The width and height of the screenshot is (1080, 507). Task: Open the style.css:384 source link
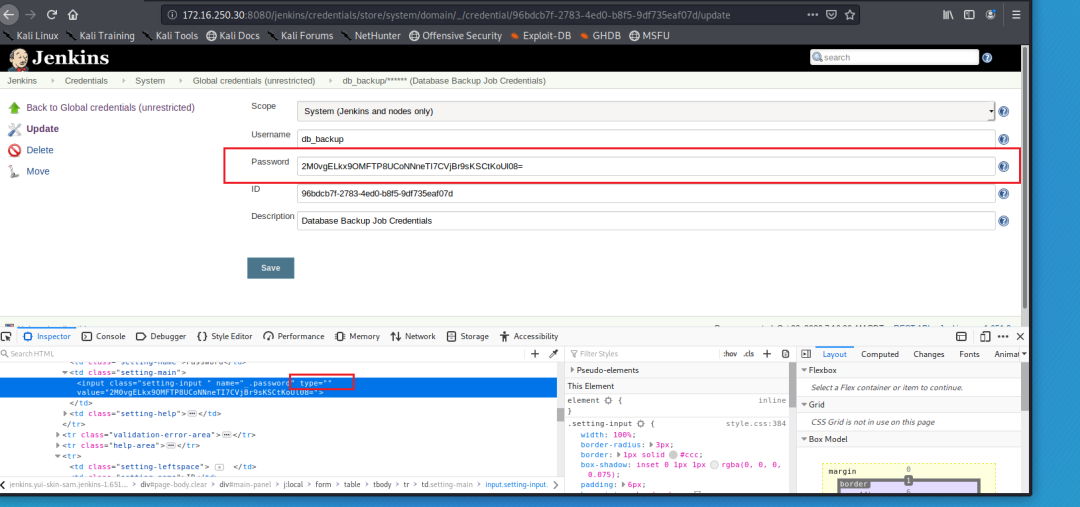click(756, 424)
